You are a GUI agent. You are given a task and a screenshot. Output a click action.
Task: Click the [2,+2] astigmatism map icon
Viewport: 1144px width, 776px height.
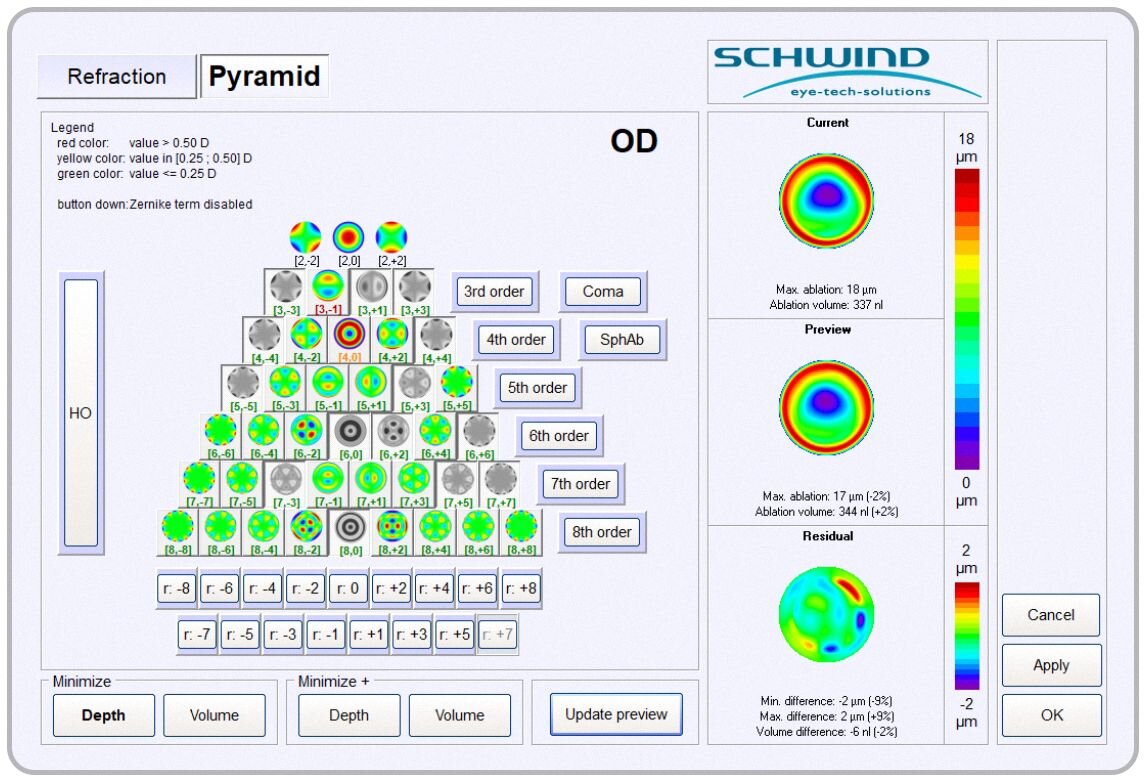(x=392, y=238)
